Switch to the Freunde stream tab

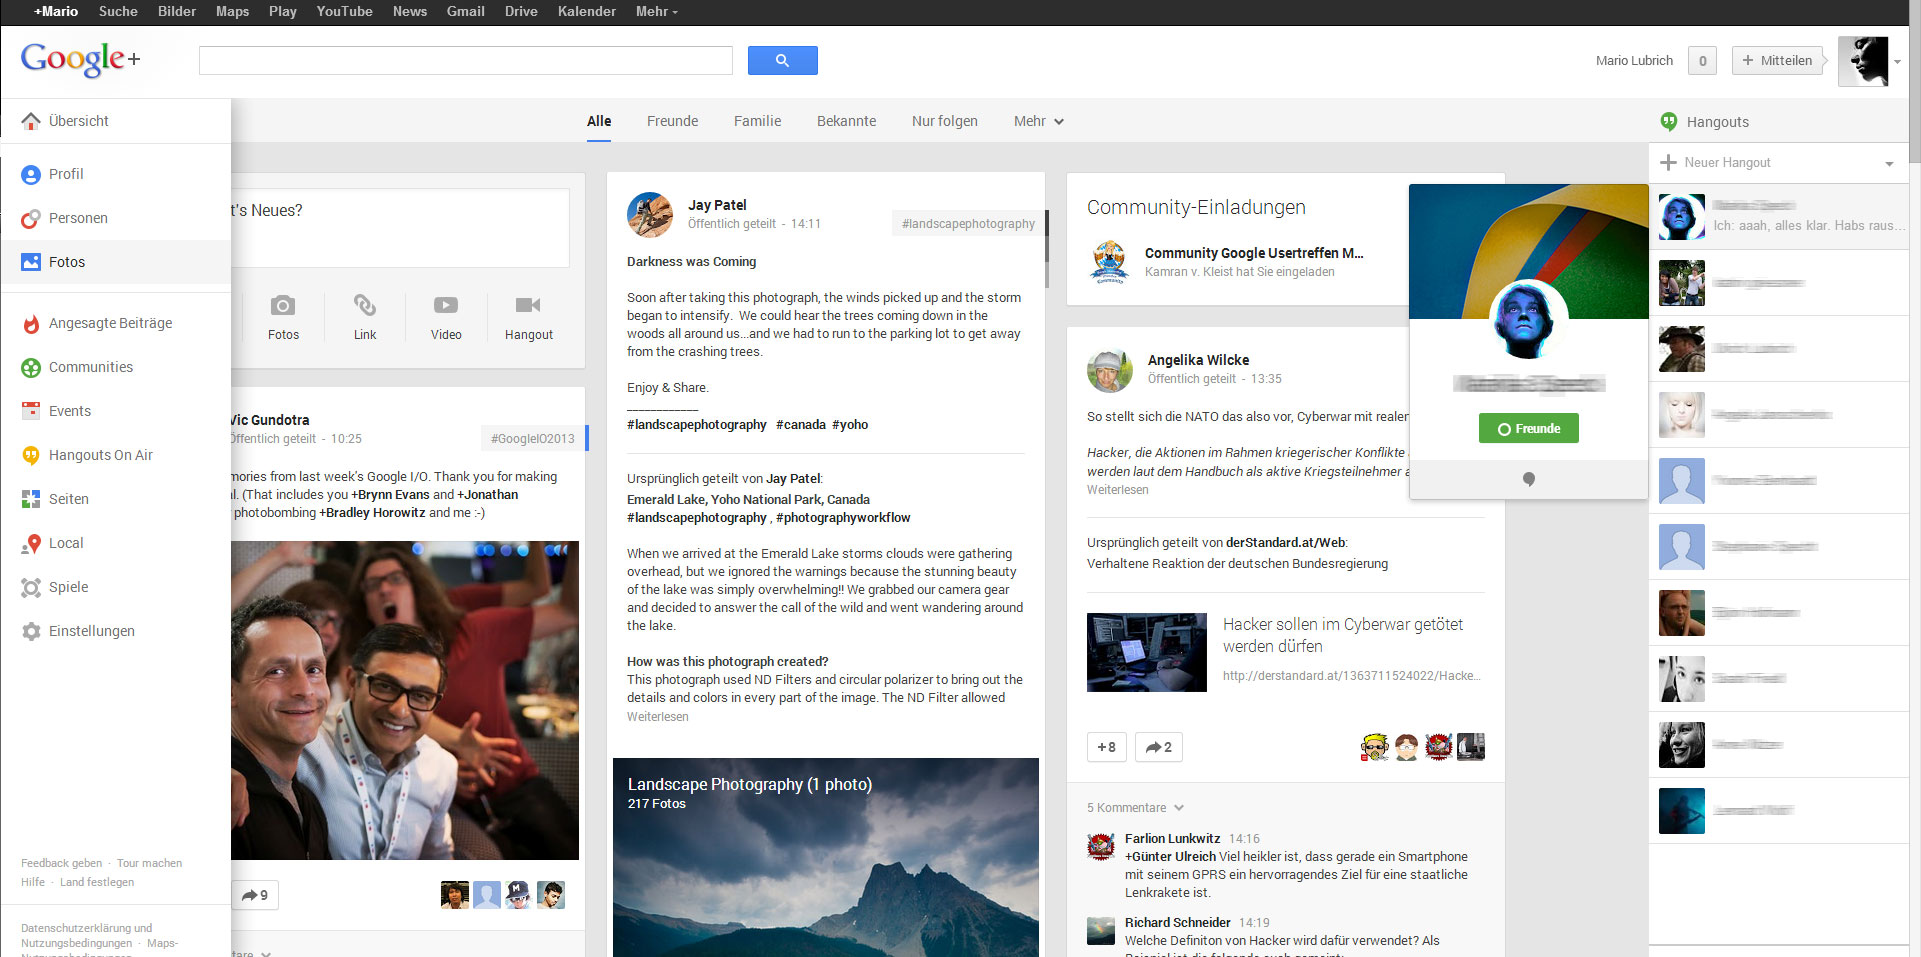point(672,121)
